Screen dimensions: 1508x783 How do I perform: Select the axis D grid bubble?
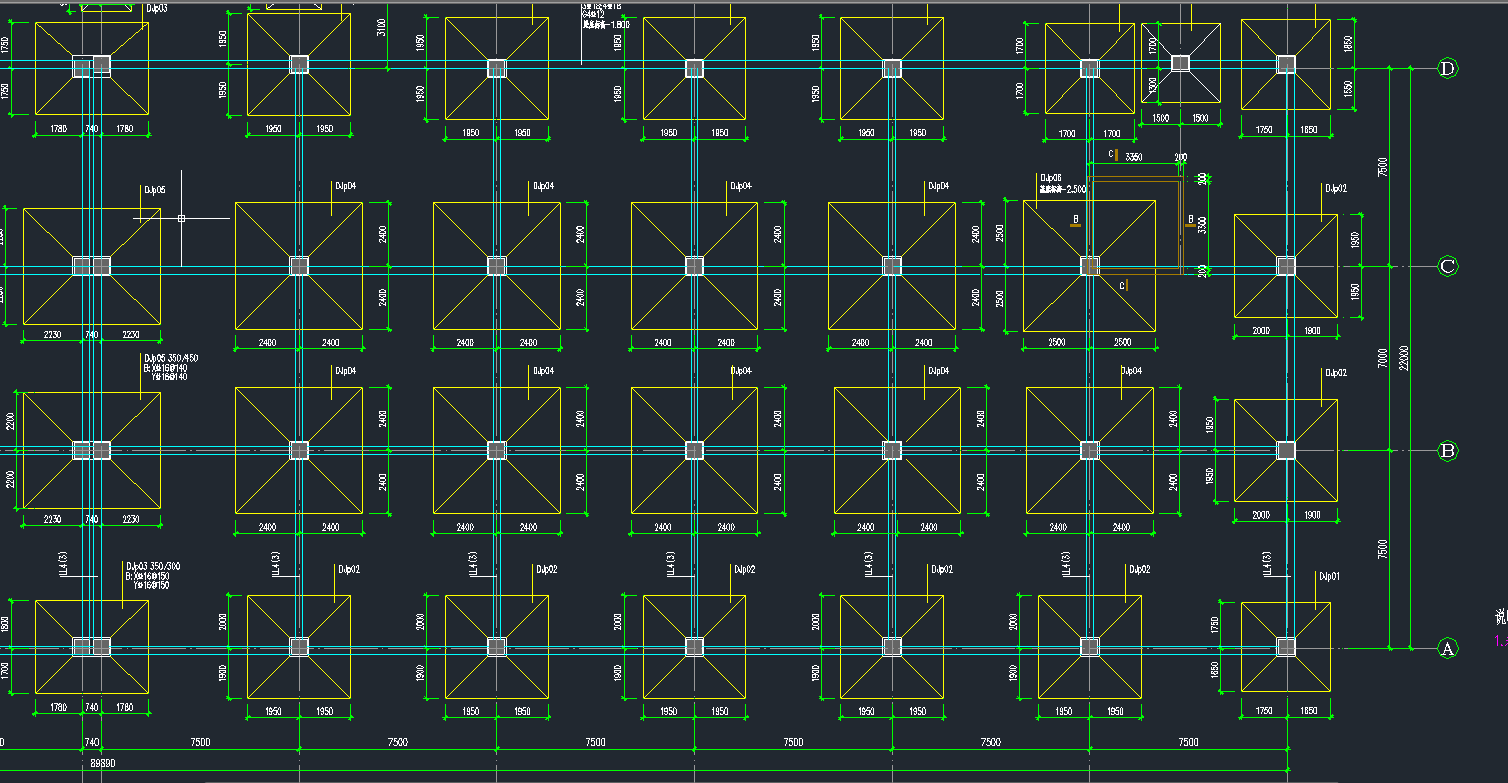point(1447,68)
